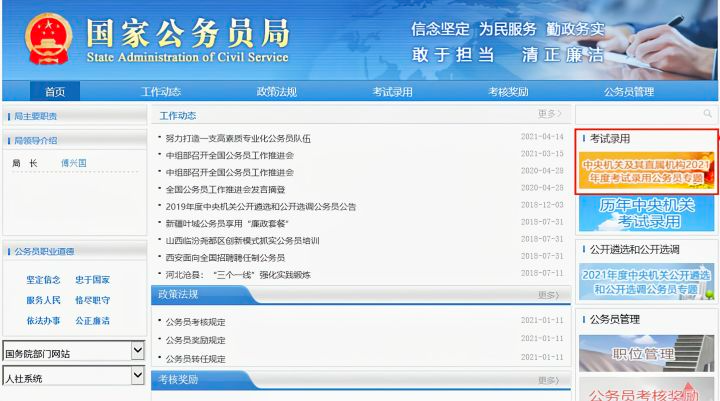Open the 2021年度考试录用公务员专题 banner
720x401 pixels.
pos(647,170)
